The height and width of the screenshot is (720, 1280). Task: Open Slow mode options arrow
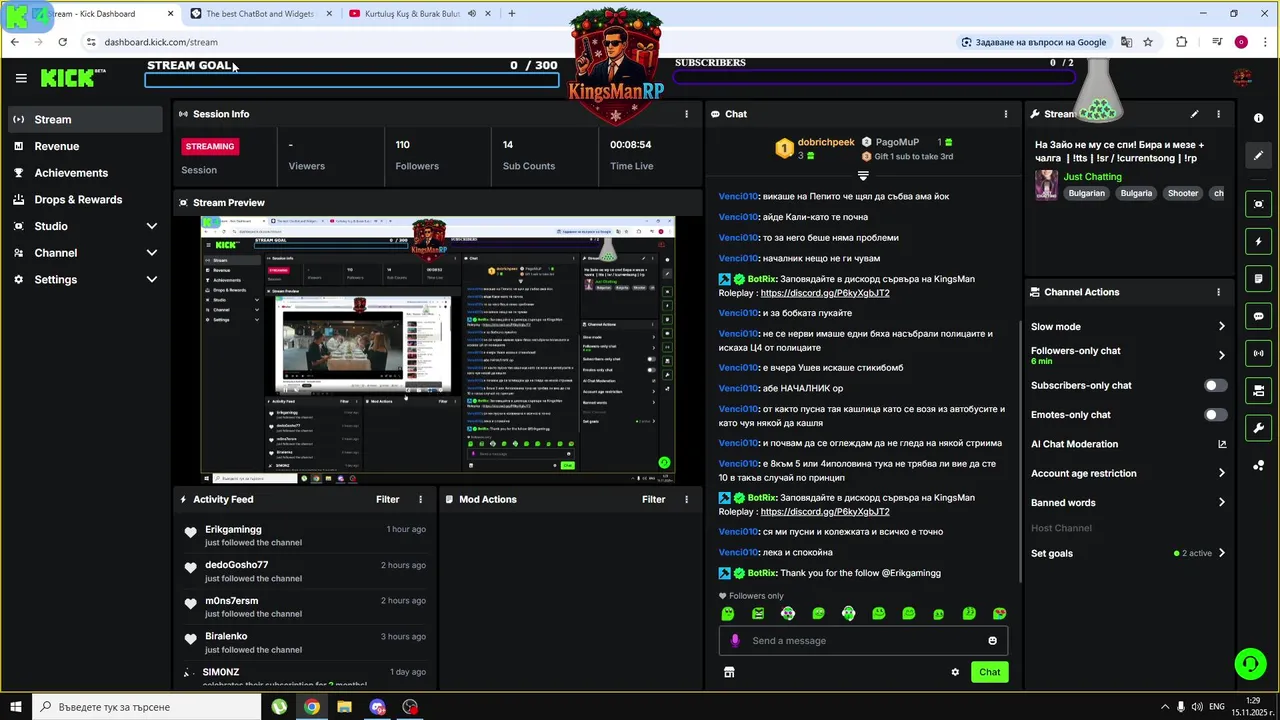pos(1221,326)
